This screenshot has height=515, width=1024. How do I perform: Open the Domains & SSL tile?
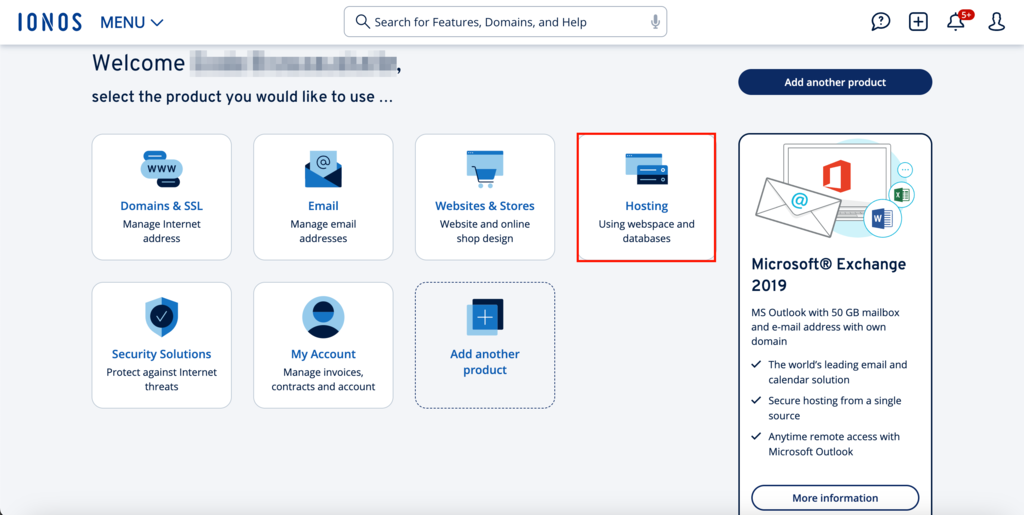point(161,197)
